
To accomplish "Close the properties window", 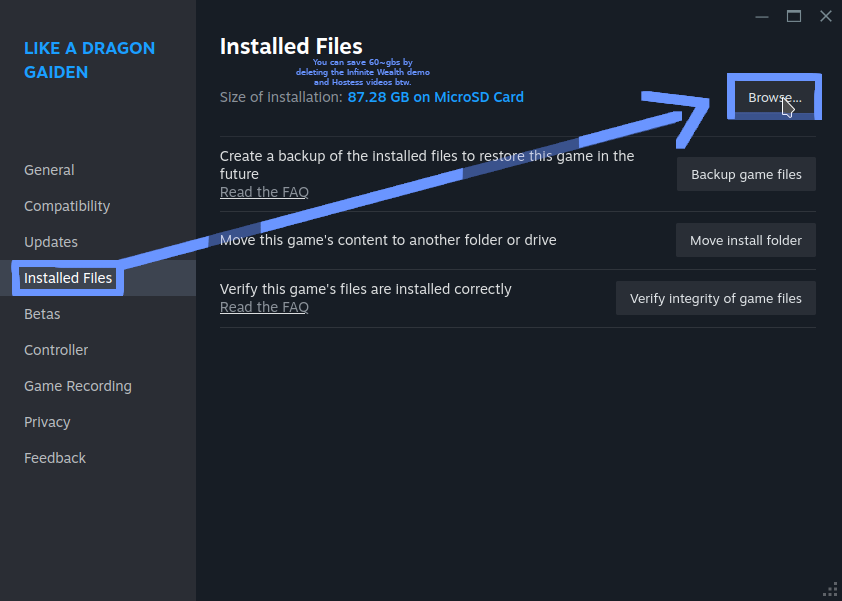I will (x=825, y=16).
